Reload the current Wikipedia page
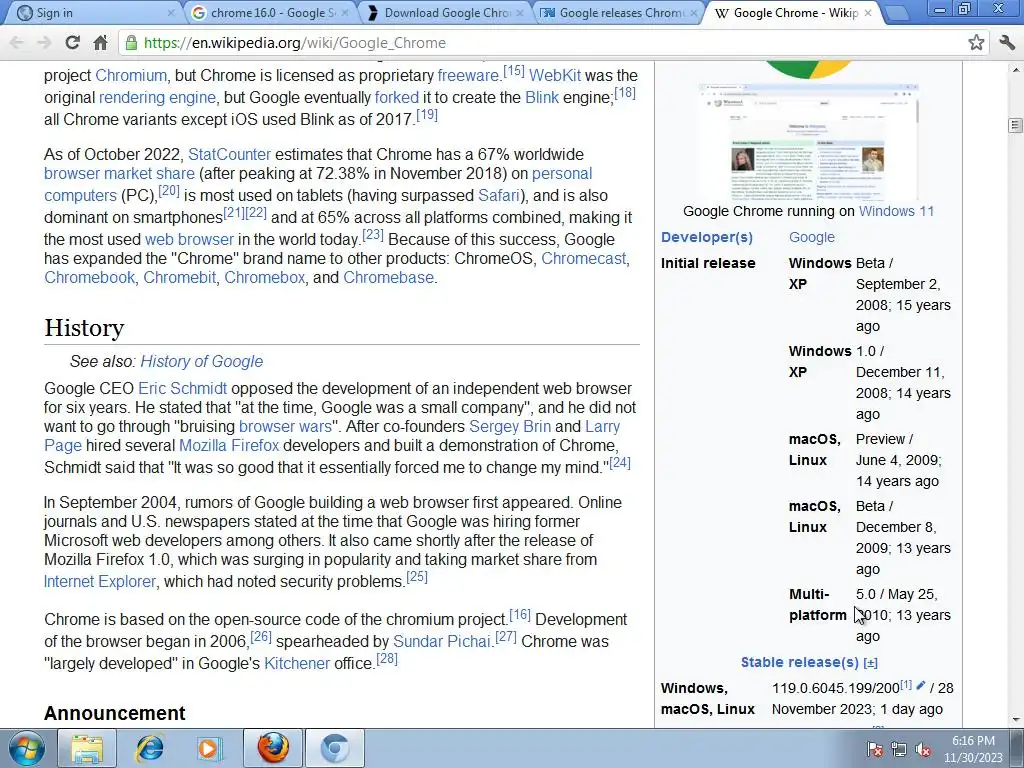Image resolution: width=1024 pixels, height=768 pixels. pos(72,43)
